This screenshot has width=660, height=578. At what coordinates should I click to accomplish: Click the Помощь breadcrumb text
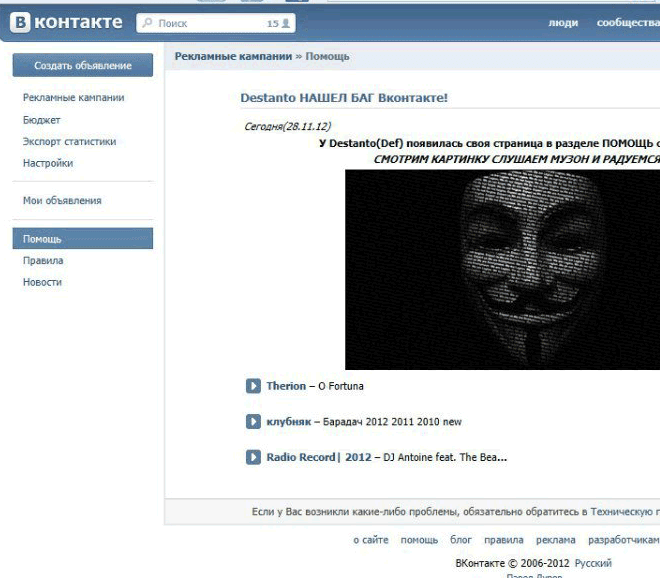pos(327,56)
